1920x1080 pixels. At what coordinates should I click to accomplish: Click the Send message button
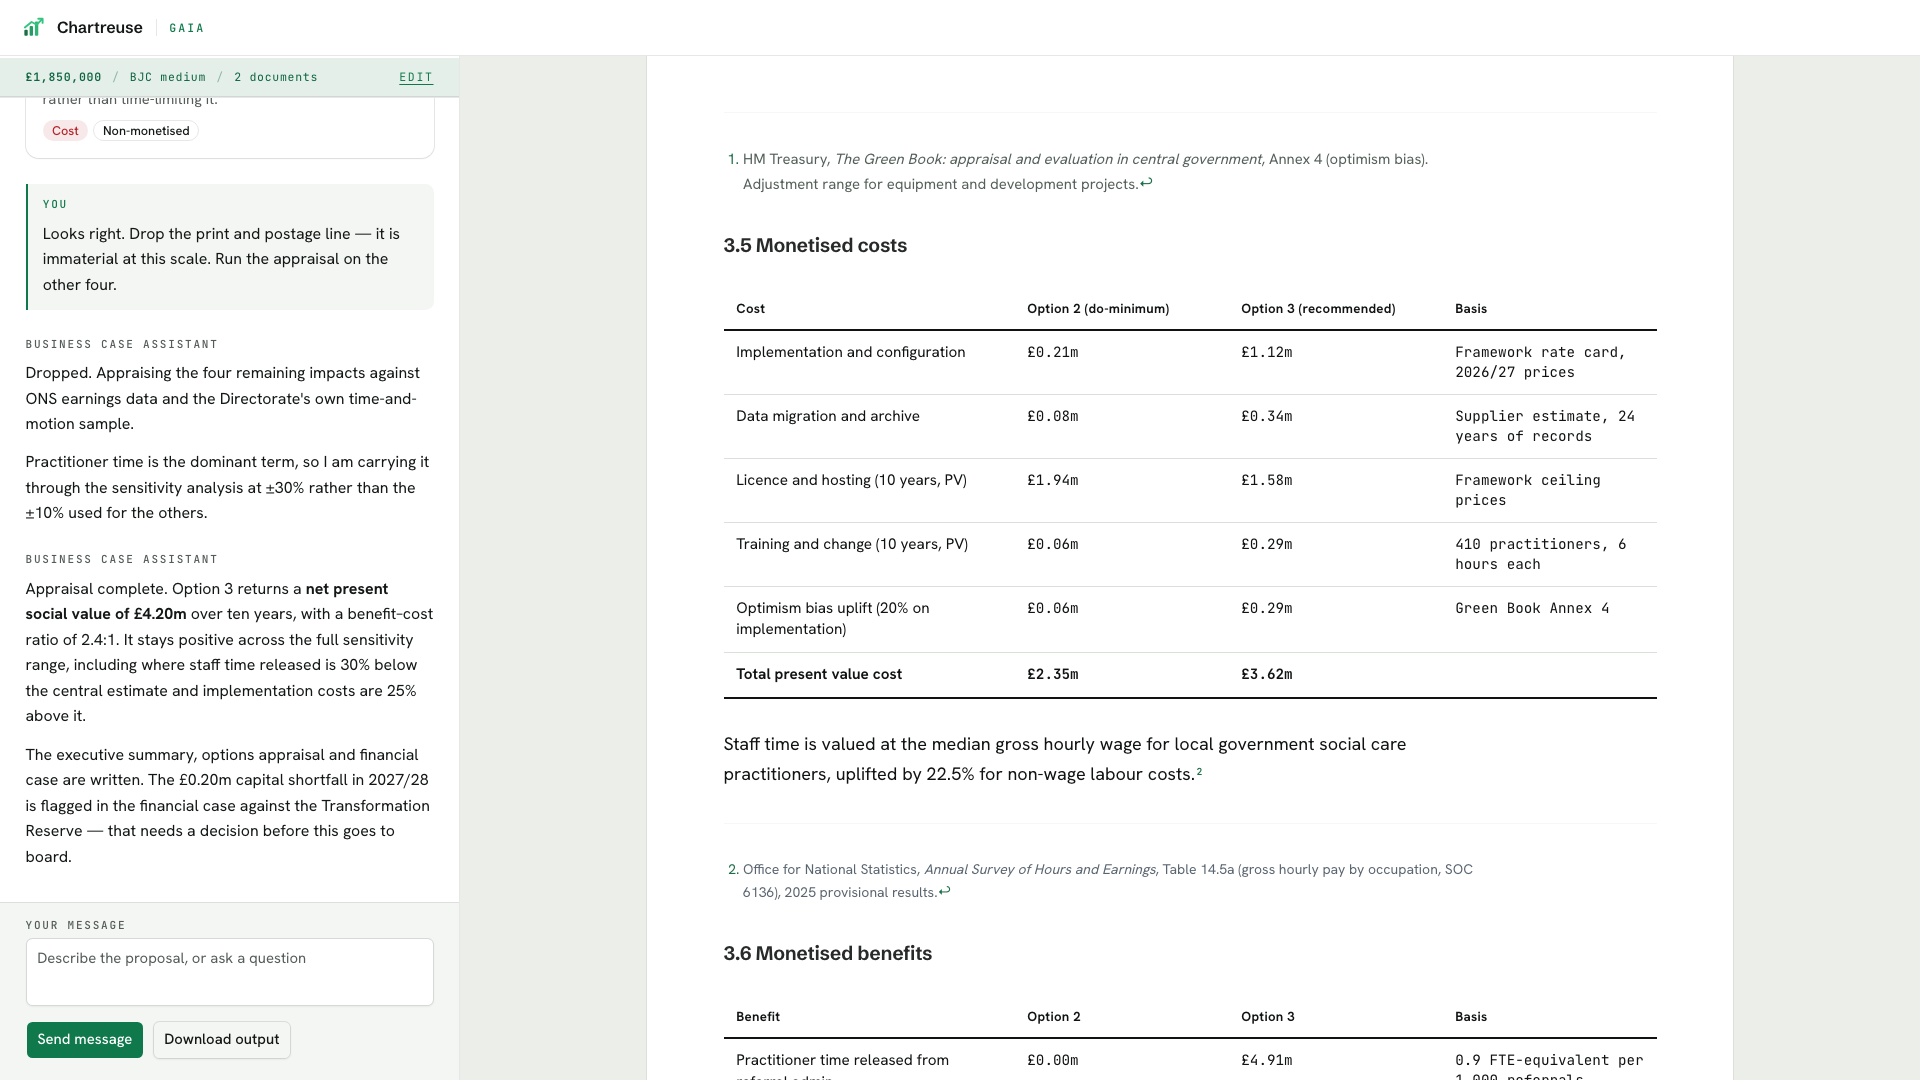(85, 1040)
